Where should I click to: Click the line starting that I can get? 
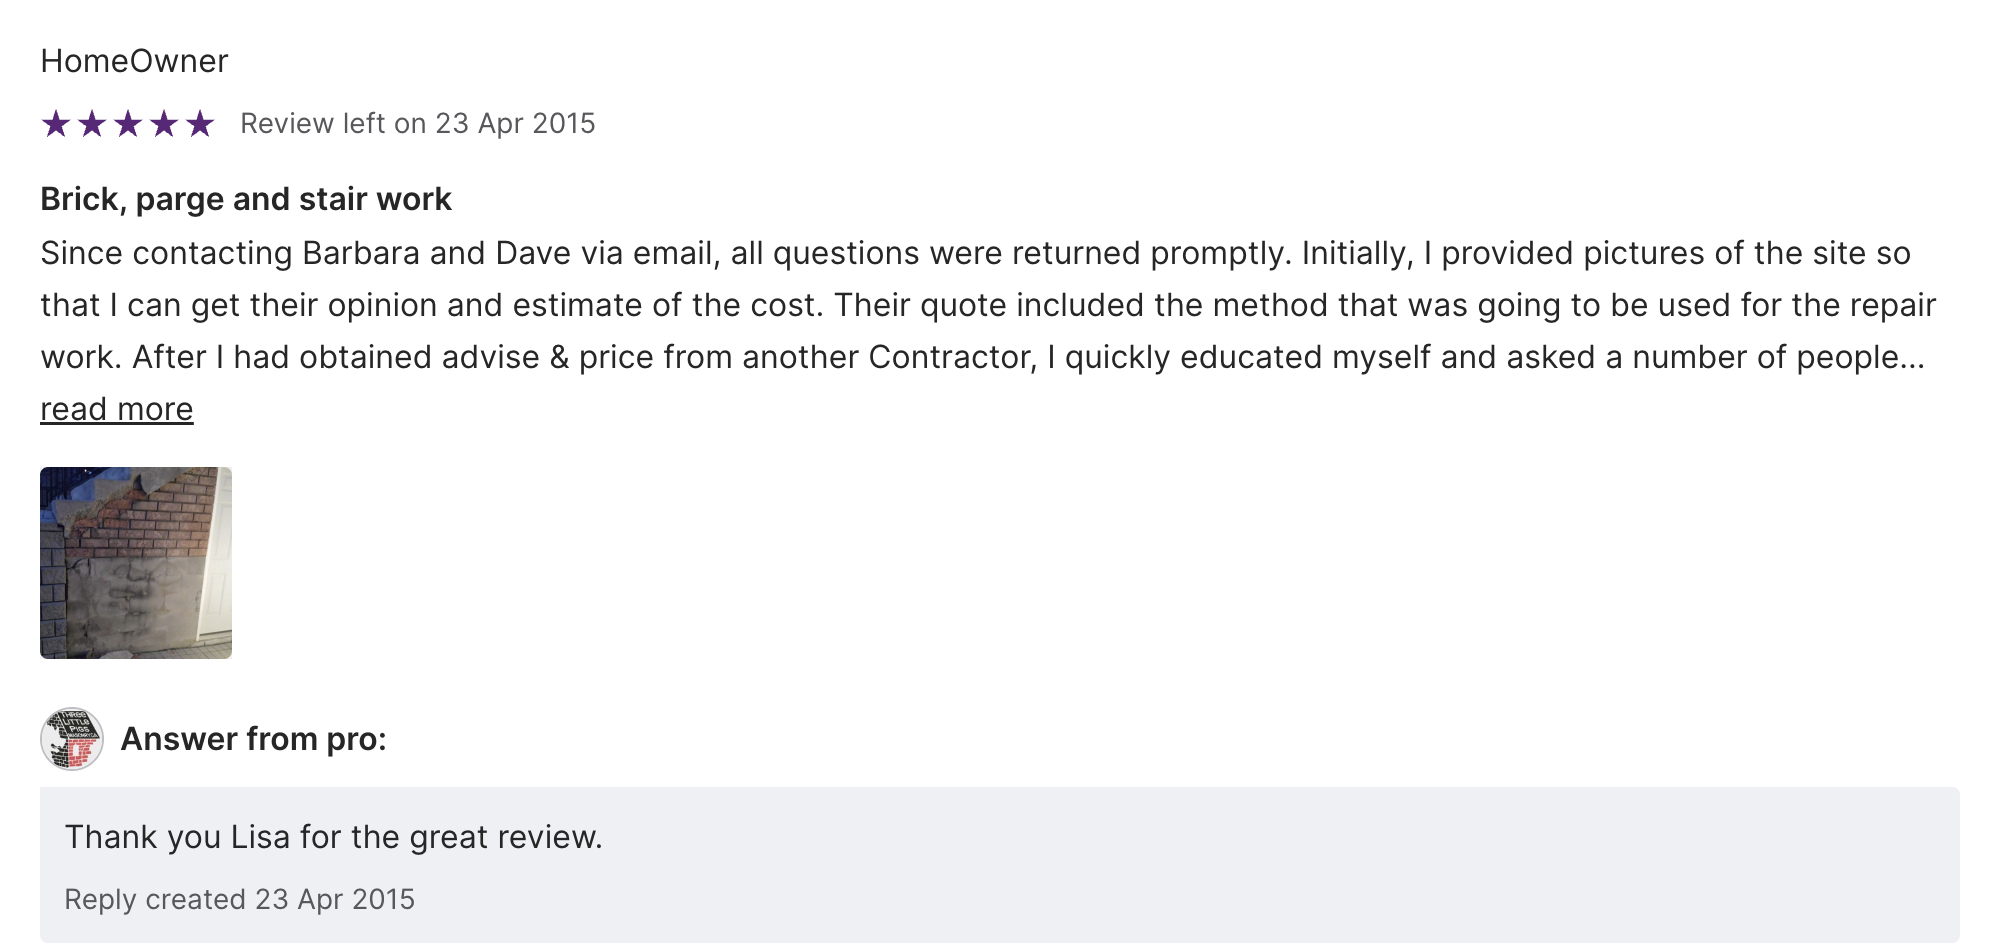click(988, 305)
